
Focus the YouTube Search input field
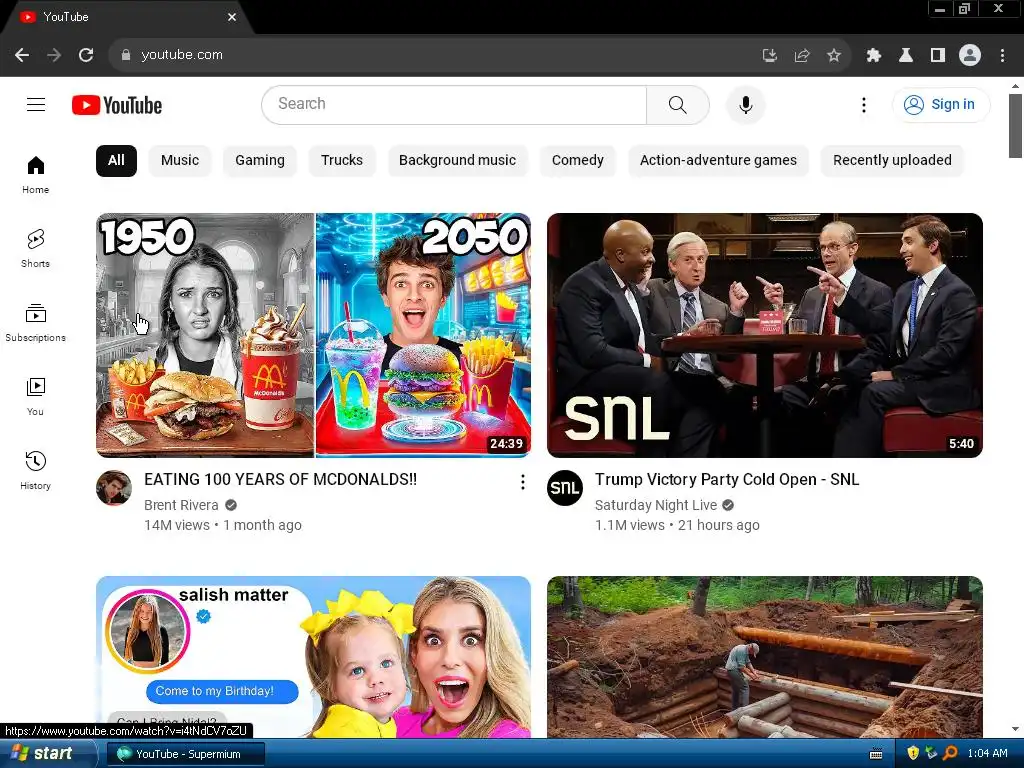[x=454, y=104]
